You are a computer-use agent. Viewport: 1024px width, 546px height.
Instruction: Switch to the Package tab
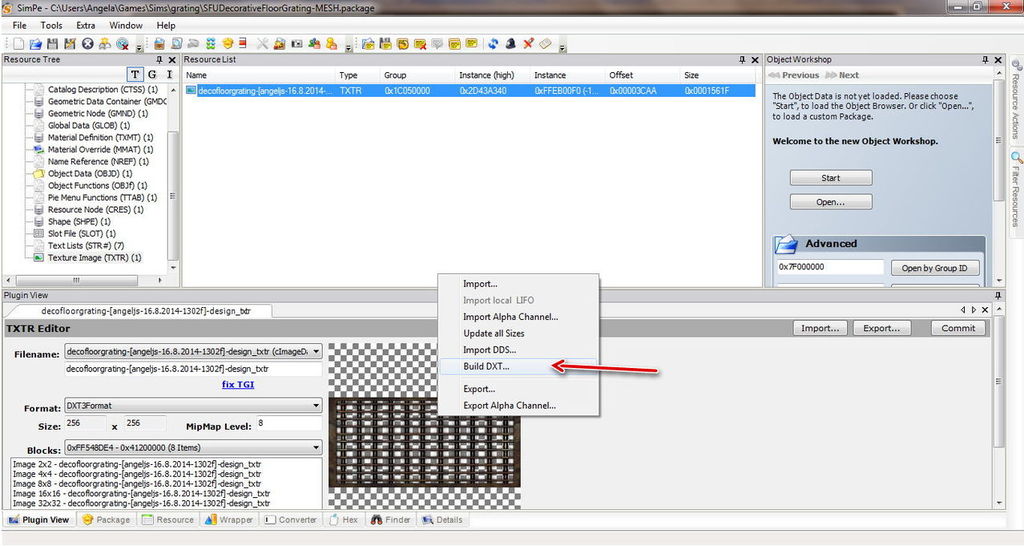(106, 520)
